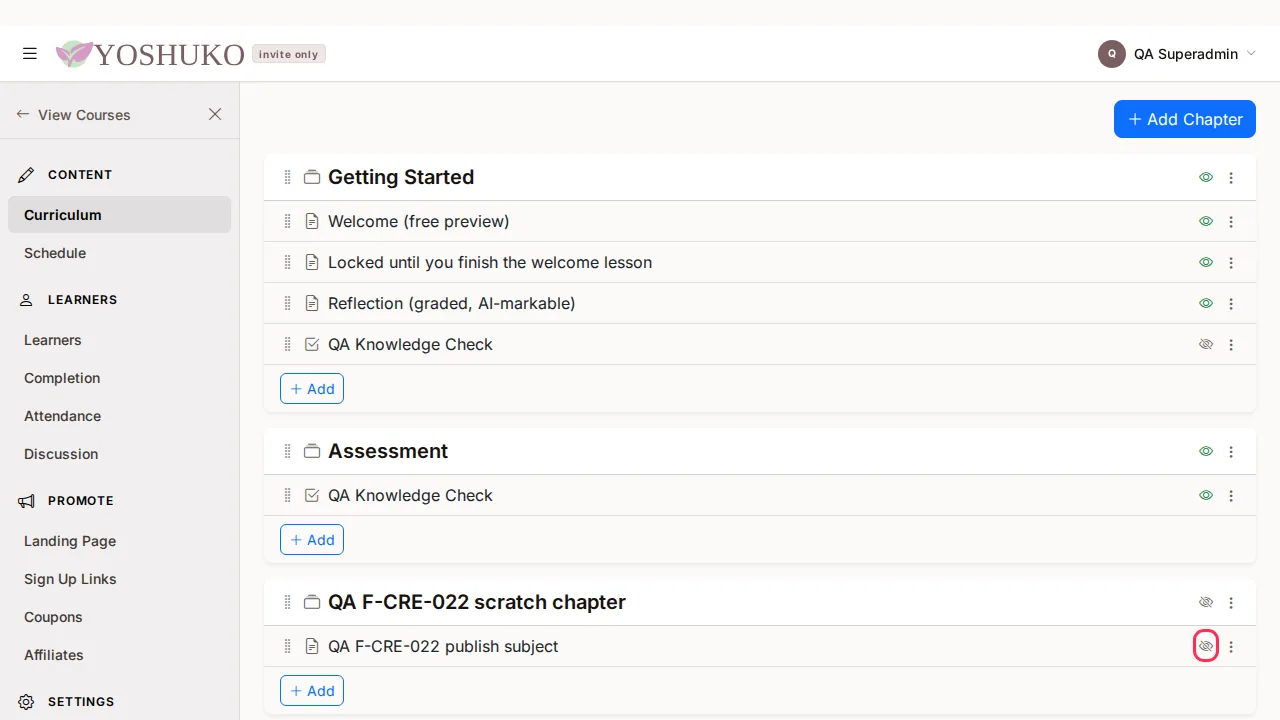This screenshot has height=720, width=1280.
Task: Click the drag handle of Assessment chapter
Action: tap(287, 451)
